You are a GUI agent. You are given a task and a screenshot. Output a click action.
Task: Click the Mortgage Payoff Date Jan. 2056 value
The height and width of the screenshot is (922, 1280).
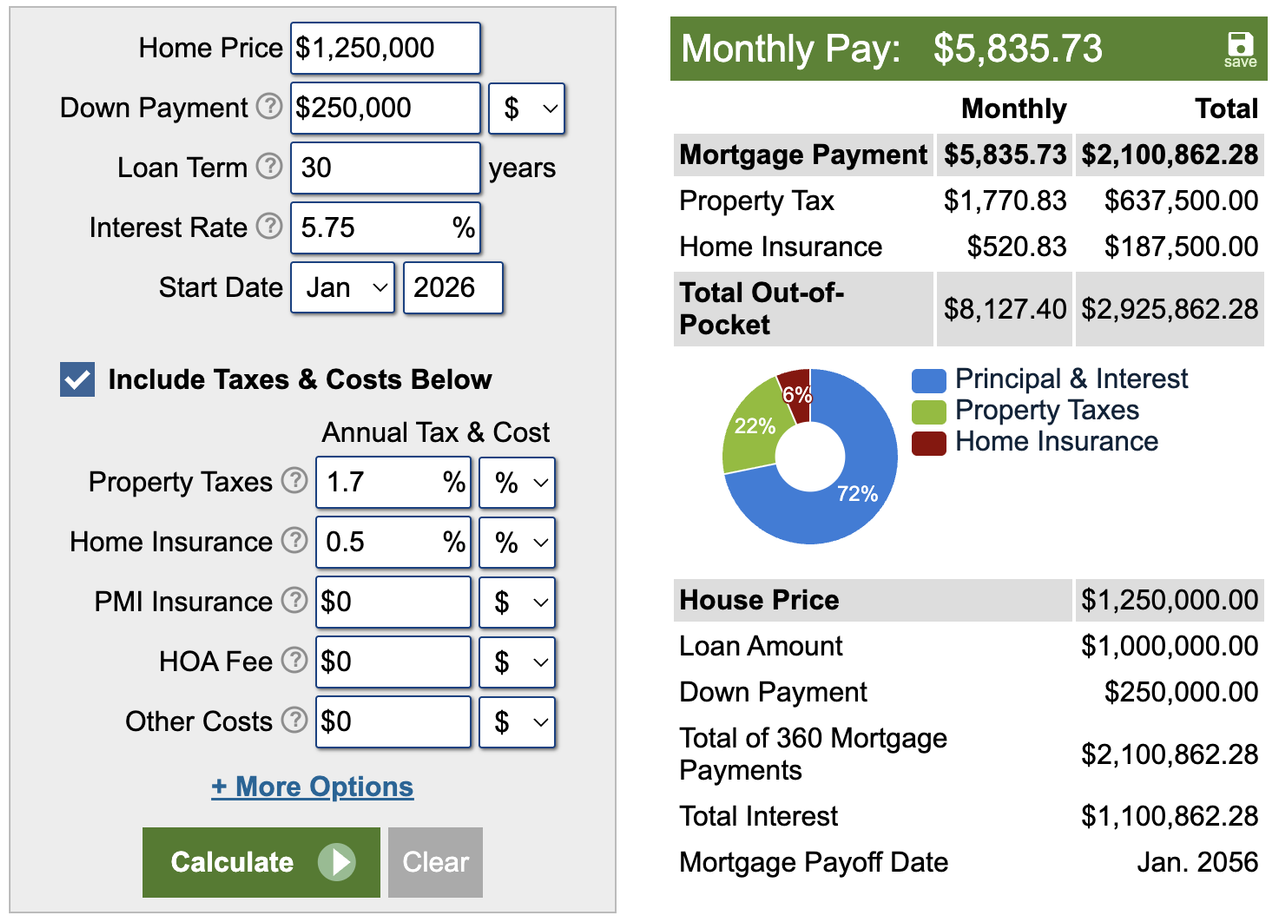coord(1197,862)
